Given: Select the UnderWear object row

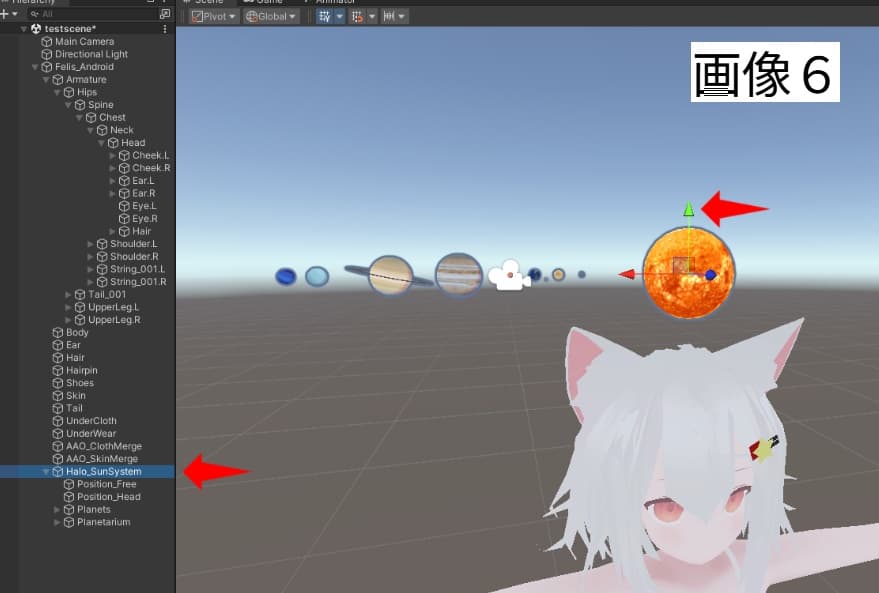Looking at the screenshot, I should 88,434.
